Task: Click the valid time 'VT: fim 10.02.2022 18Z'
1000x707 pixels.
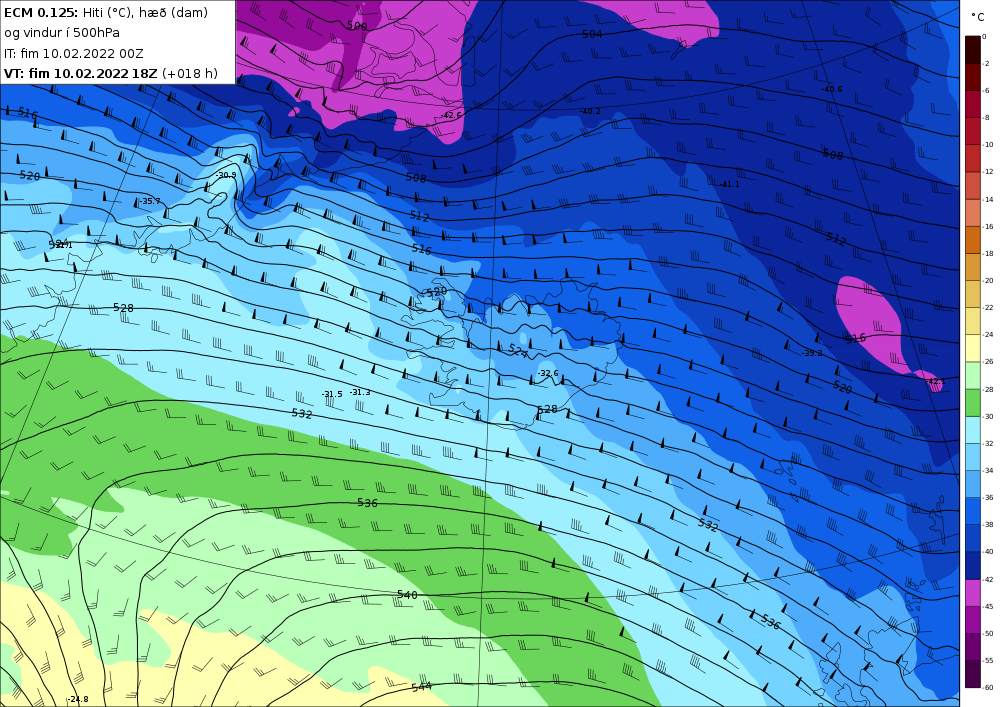Action: [x=80, y=73]
